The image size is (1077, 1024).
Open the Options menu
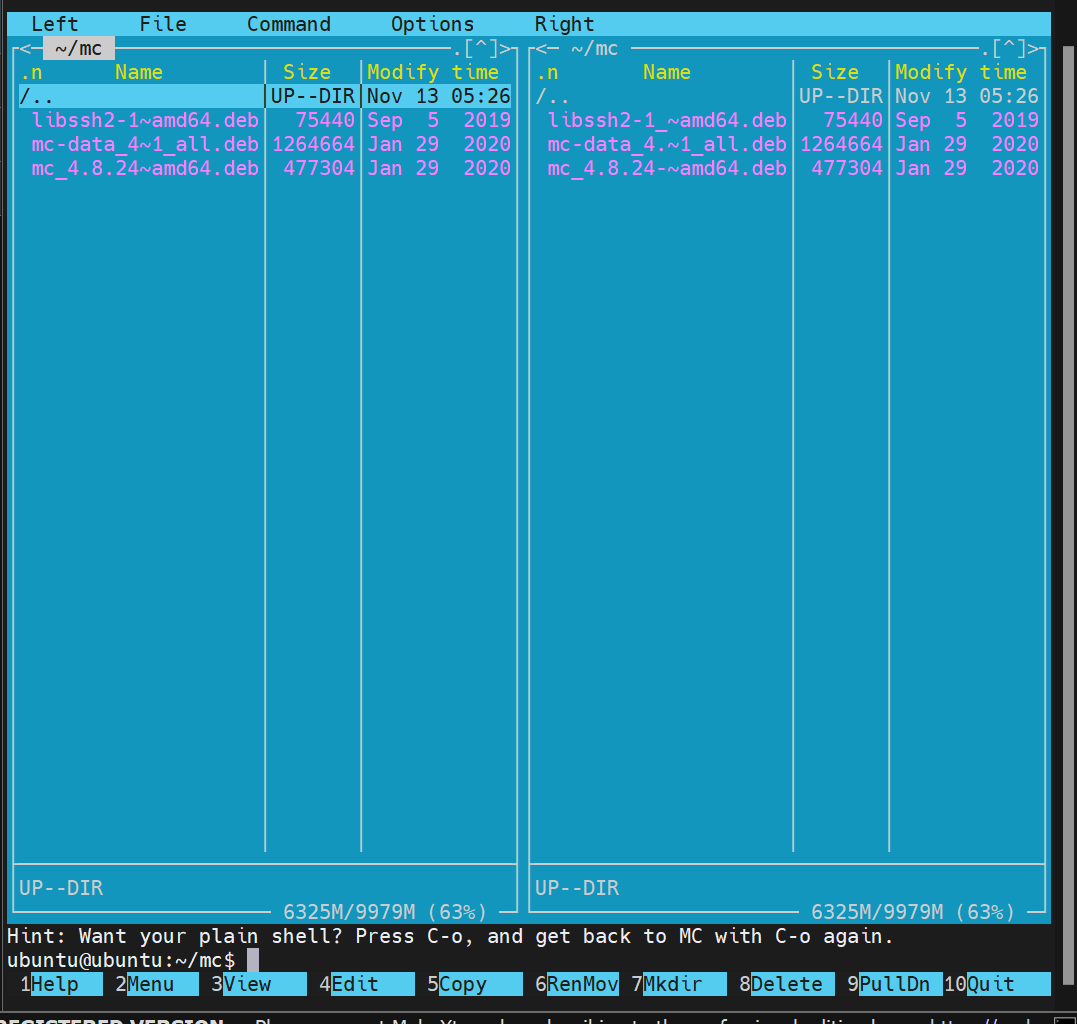(432, 24)
